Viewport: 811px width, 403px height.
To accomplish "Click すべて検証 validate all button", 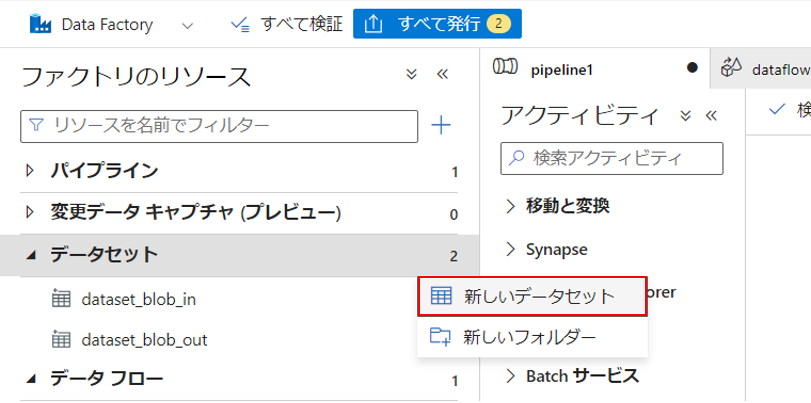I will (287, 24).
